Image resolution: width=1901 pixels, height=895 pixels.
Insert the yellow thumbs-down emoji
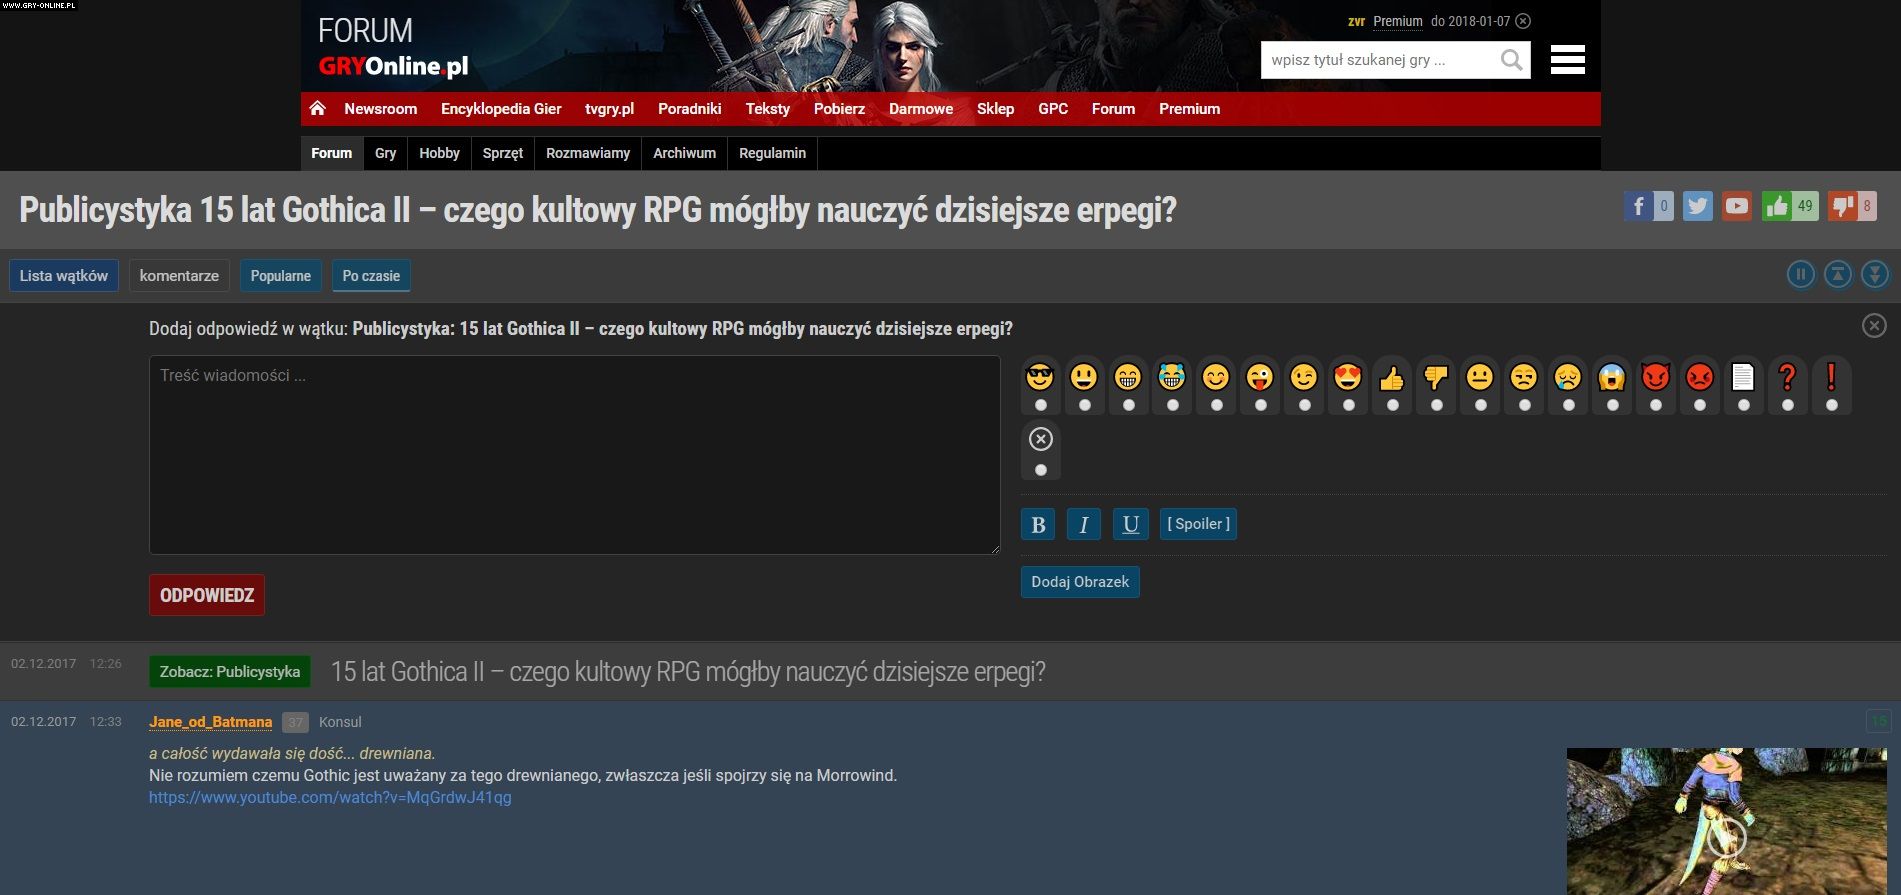[x=1436, y=377]
